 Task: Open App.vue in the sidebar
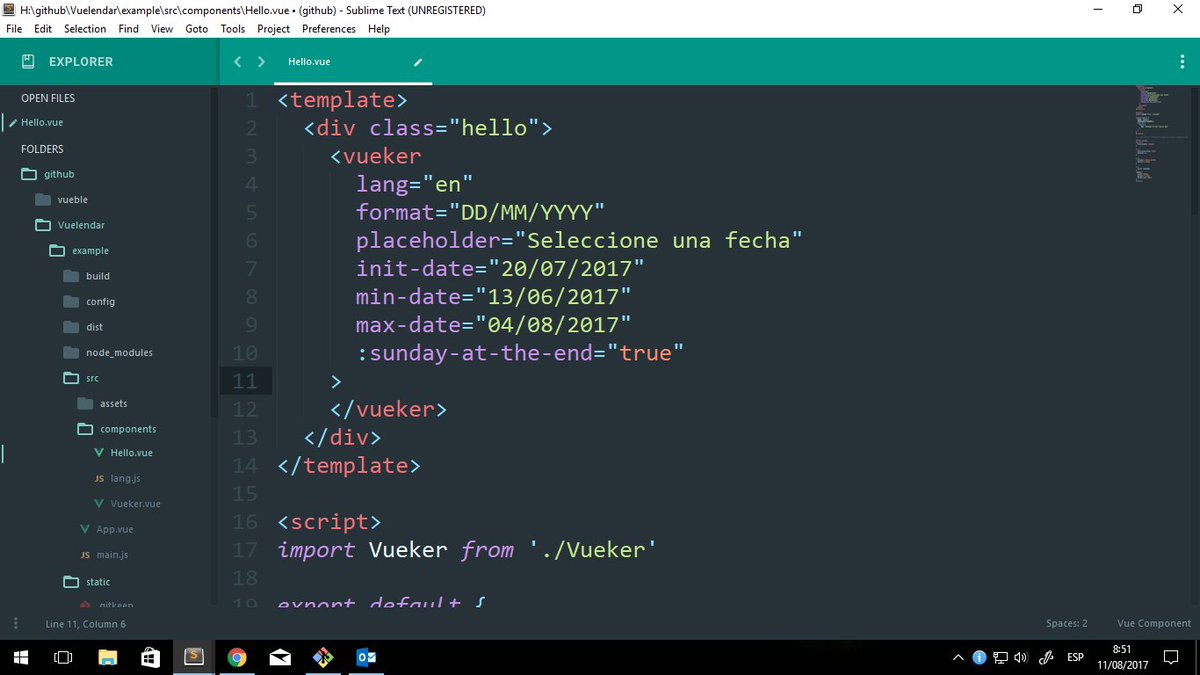[115, 529]
